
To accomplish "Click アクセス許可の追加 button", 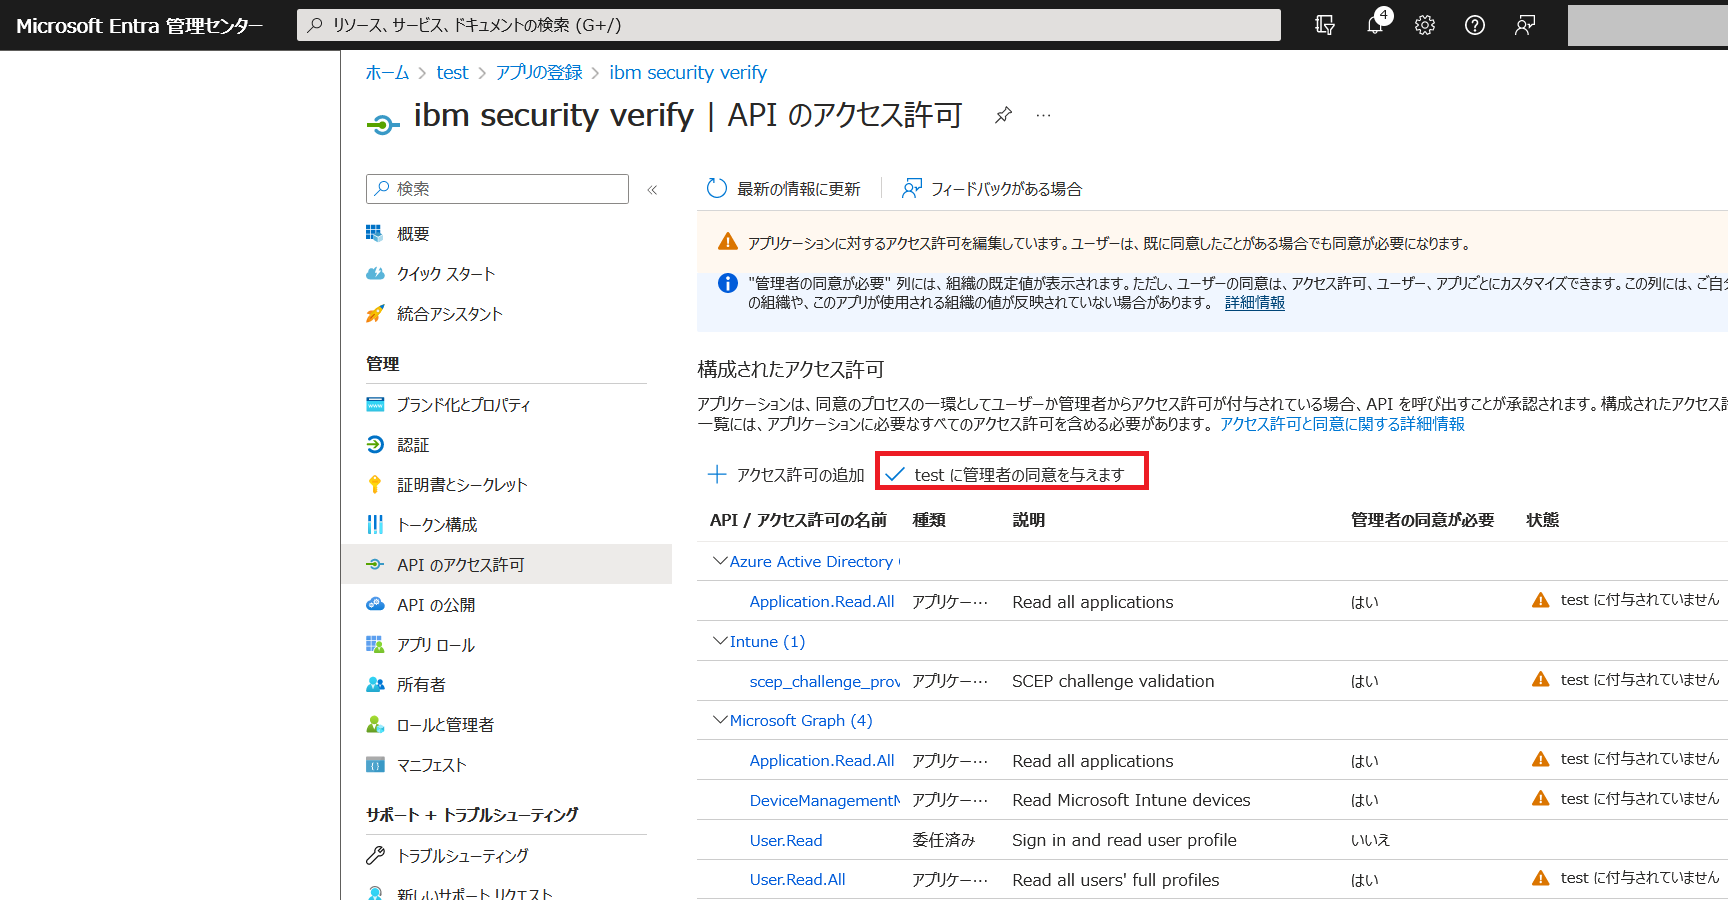I will point(786,474).
